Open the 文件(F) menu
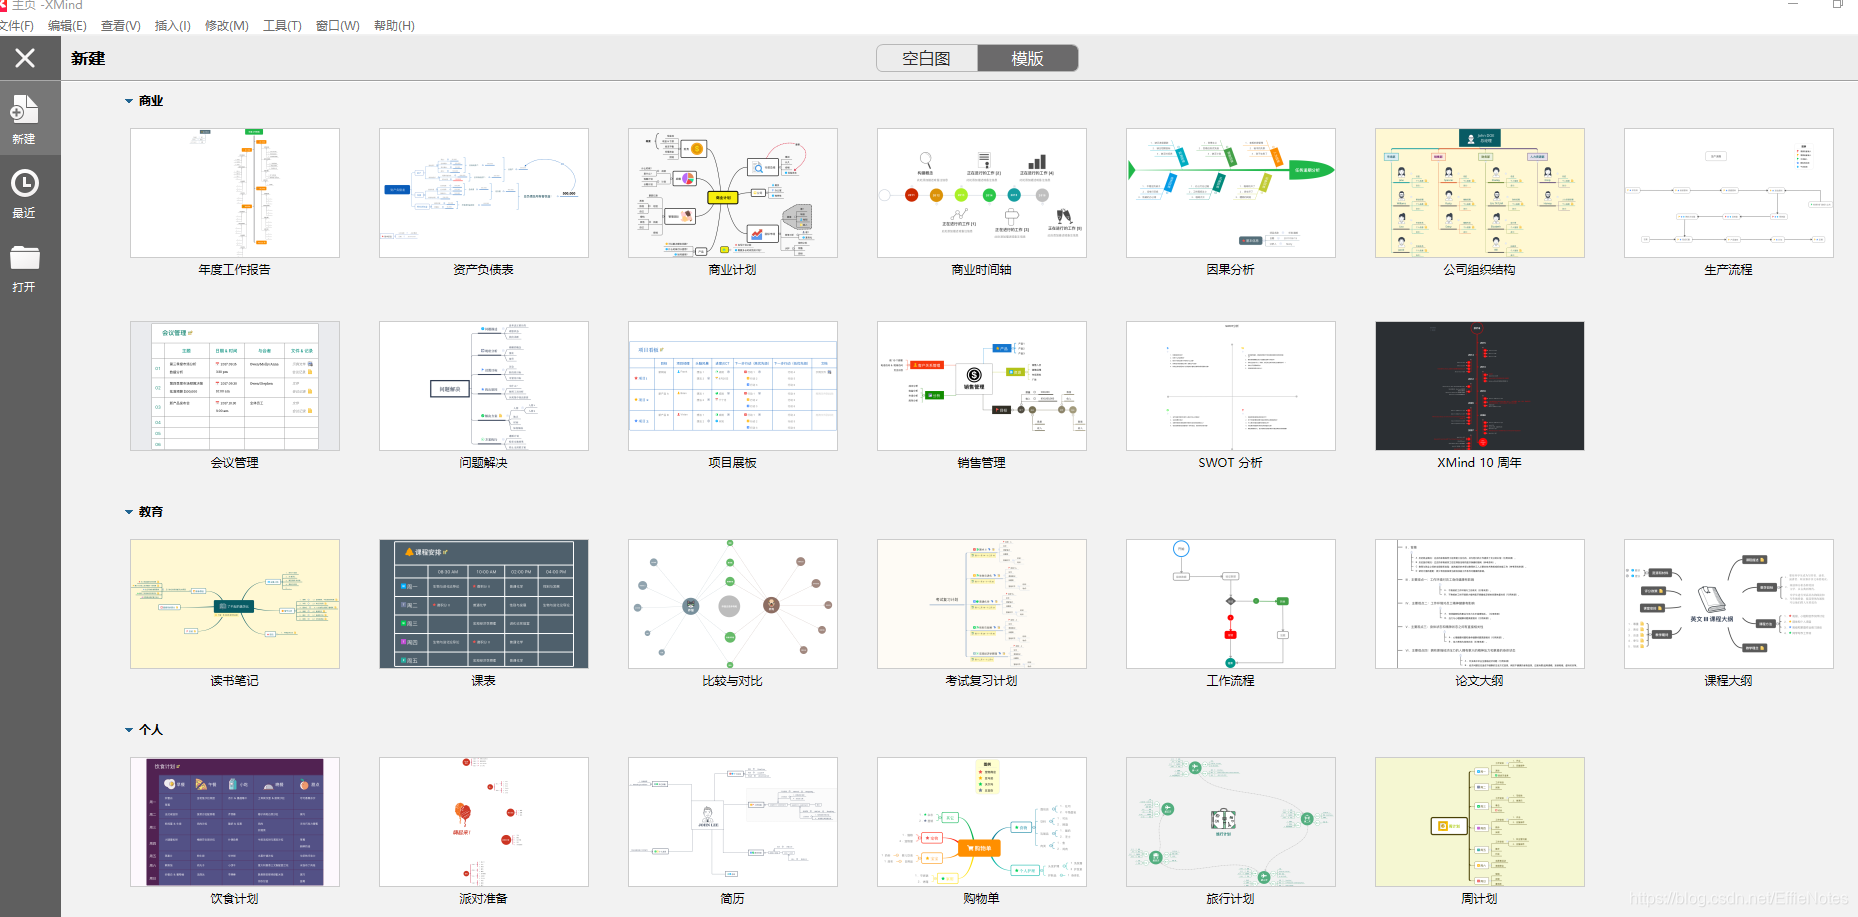Screen dimensions: 1858x917 (16, 25)
